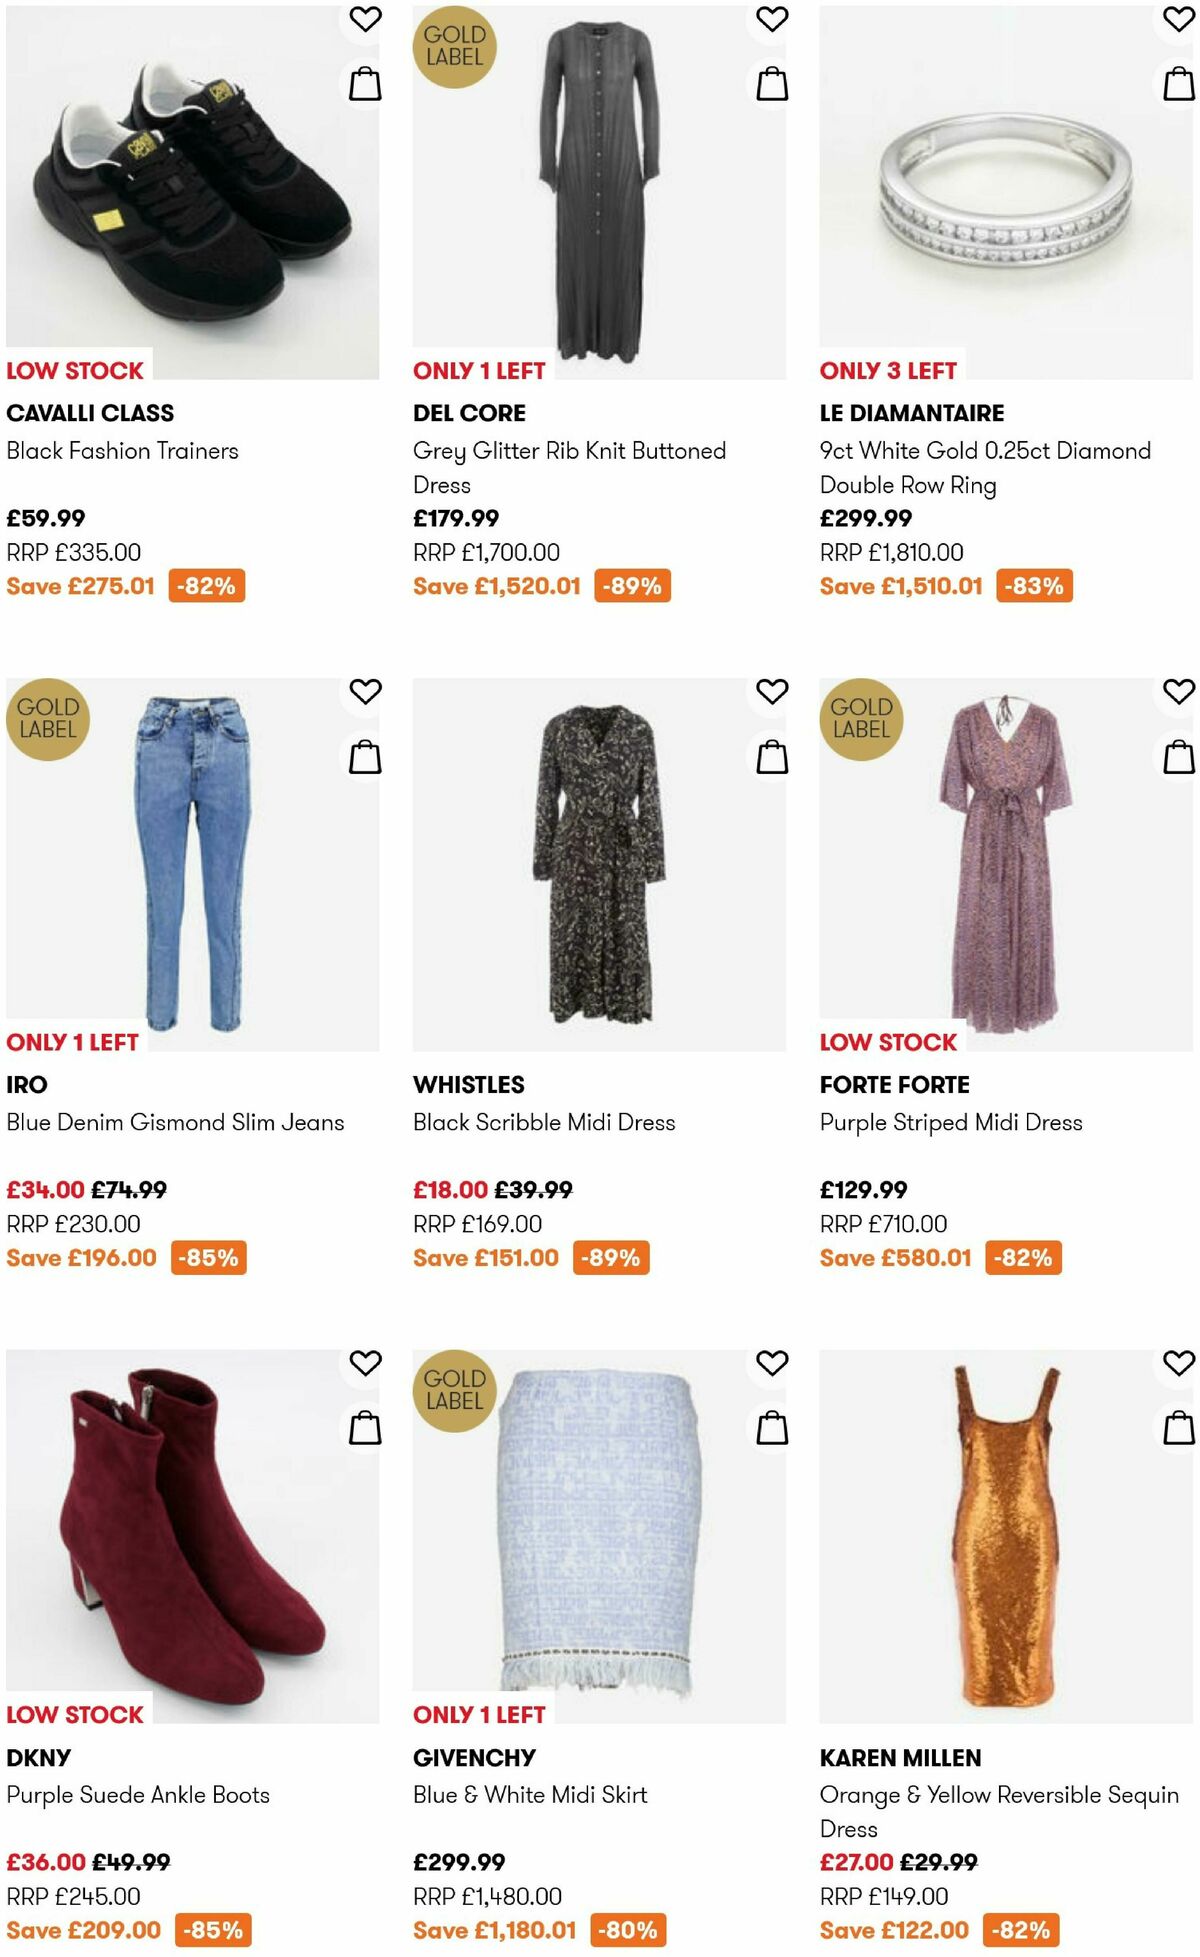This screenshot has width=1200, height=1957.
Task: Click the bag icon on the Del Core dress
Action: click(x=771, y=83)
